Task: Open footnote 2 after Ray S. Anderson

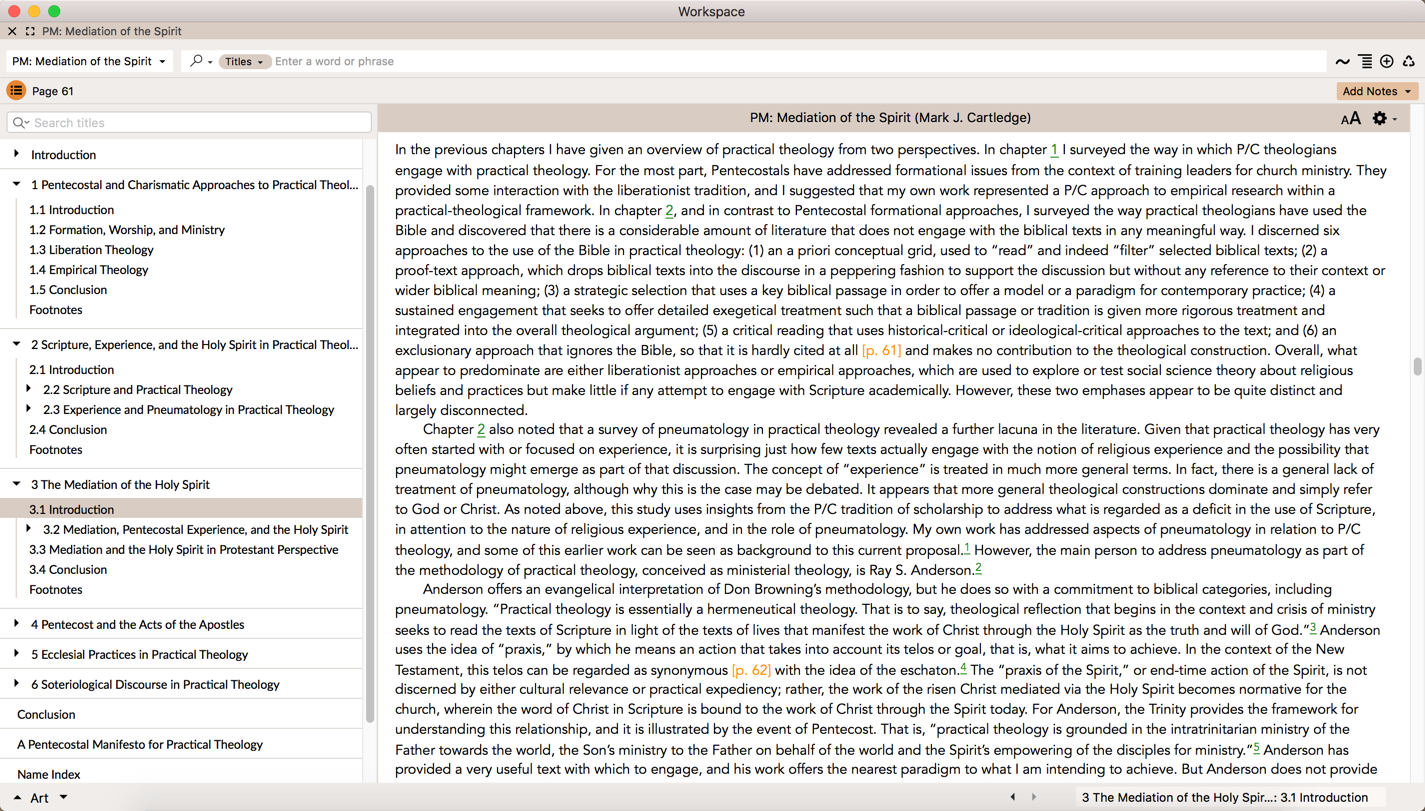Action: (978, 568)
